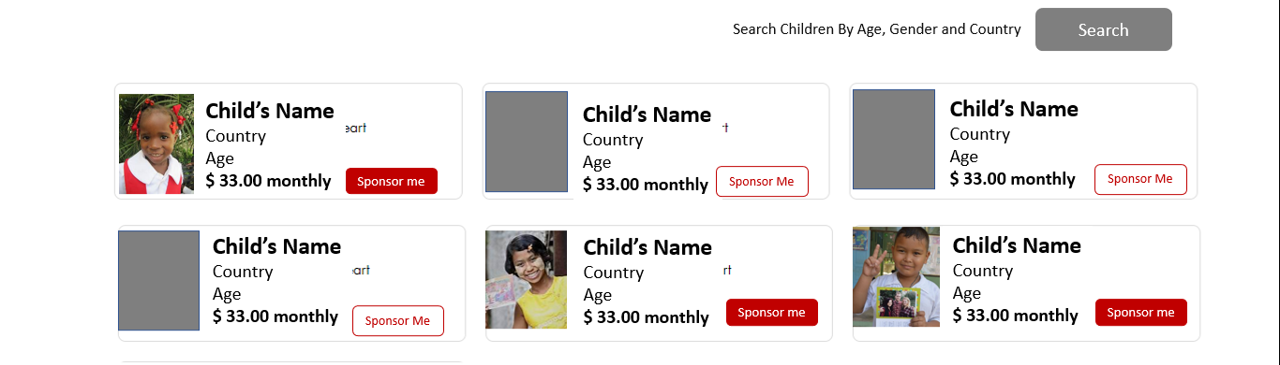The height and width of the screenshot is (365, 1280).
Task: Sponsor the boy making a peace sign
Action: pos(1141,312)
